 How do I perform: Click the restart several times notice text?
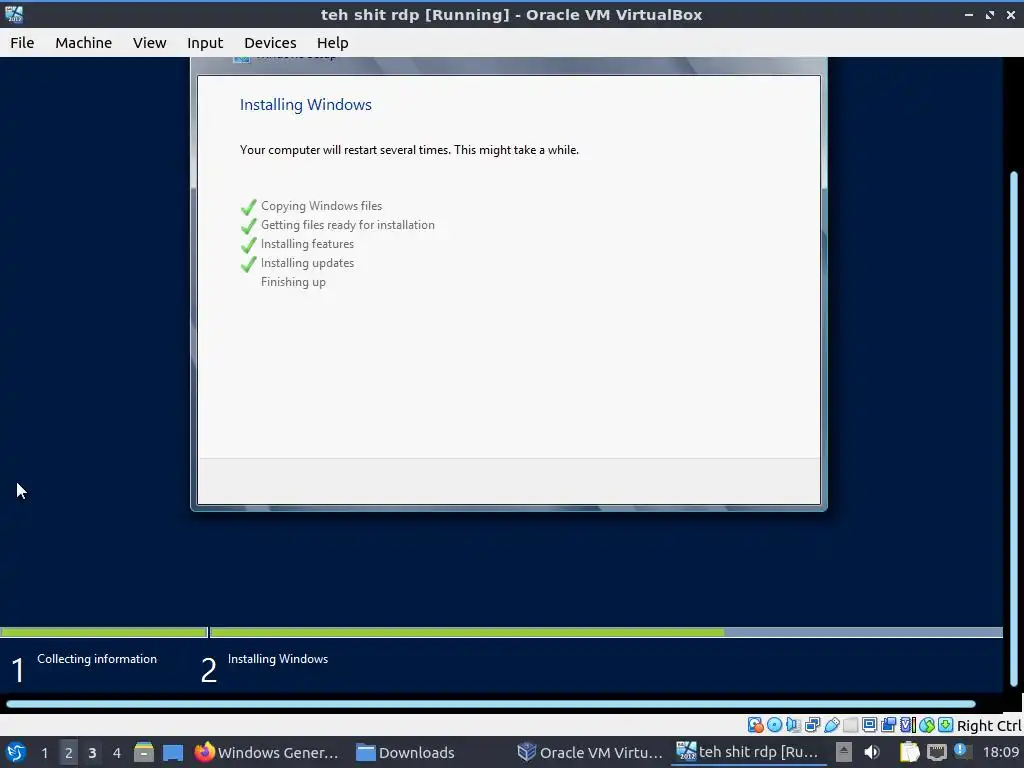[409, 150]
